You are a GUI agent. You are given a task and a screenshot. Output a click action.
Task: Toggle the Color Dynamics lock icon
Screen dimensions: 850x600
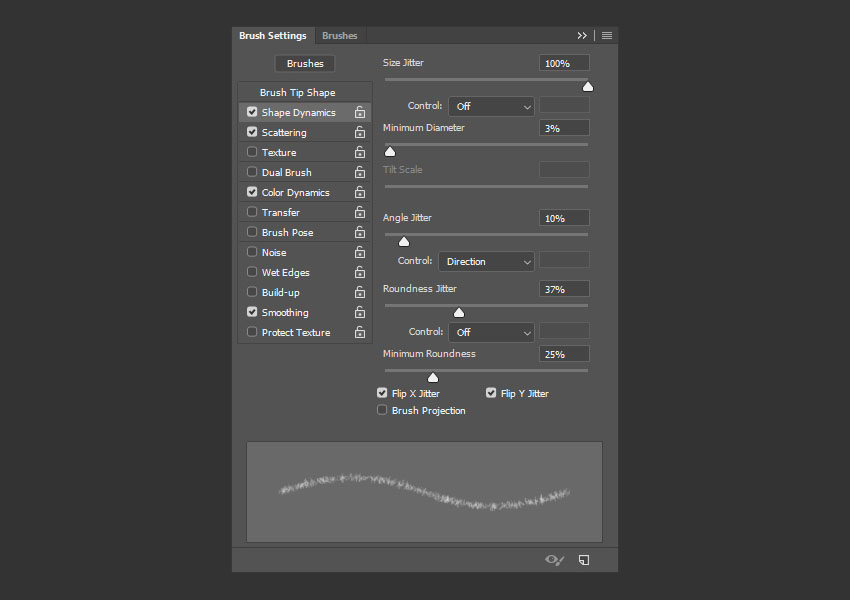pyautogui.click(x=360, y=192)
